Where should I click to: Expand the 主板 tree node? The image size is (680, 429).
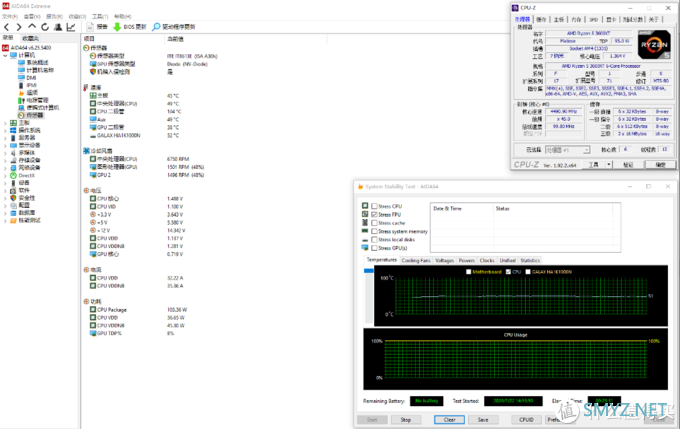(x=5, y=123)
